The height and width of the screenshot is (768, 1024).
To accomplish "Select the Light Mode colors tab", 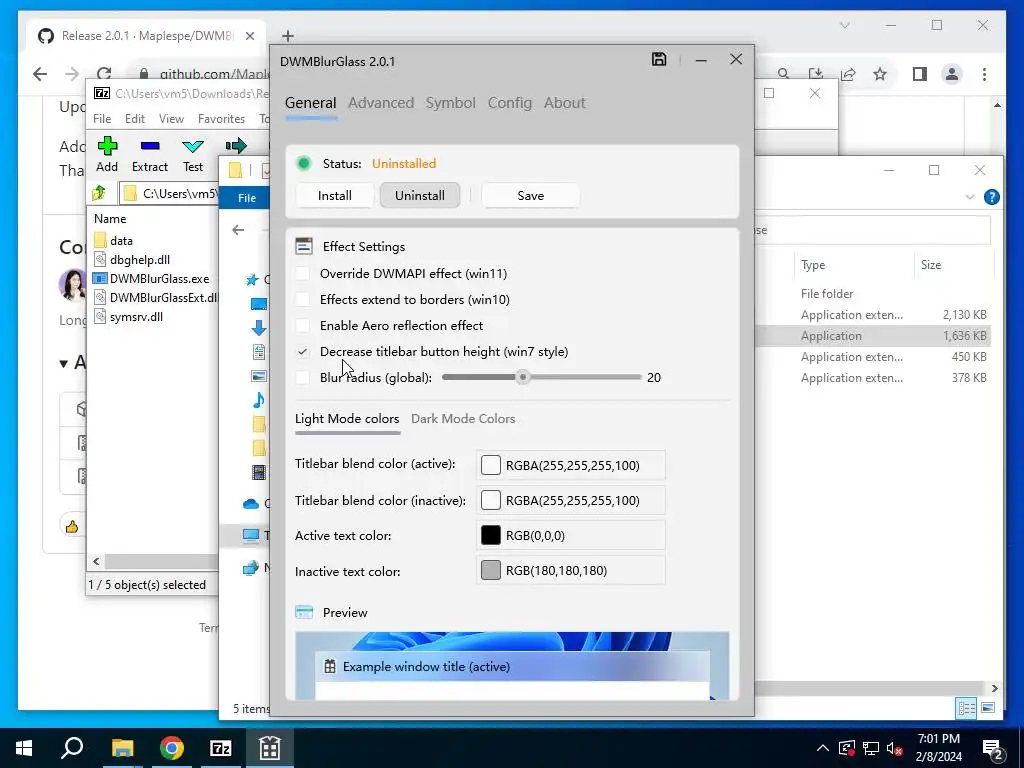I will [347, 419].
